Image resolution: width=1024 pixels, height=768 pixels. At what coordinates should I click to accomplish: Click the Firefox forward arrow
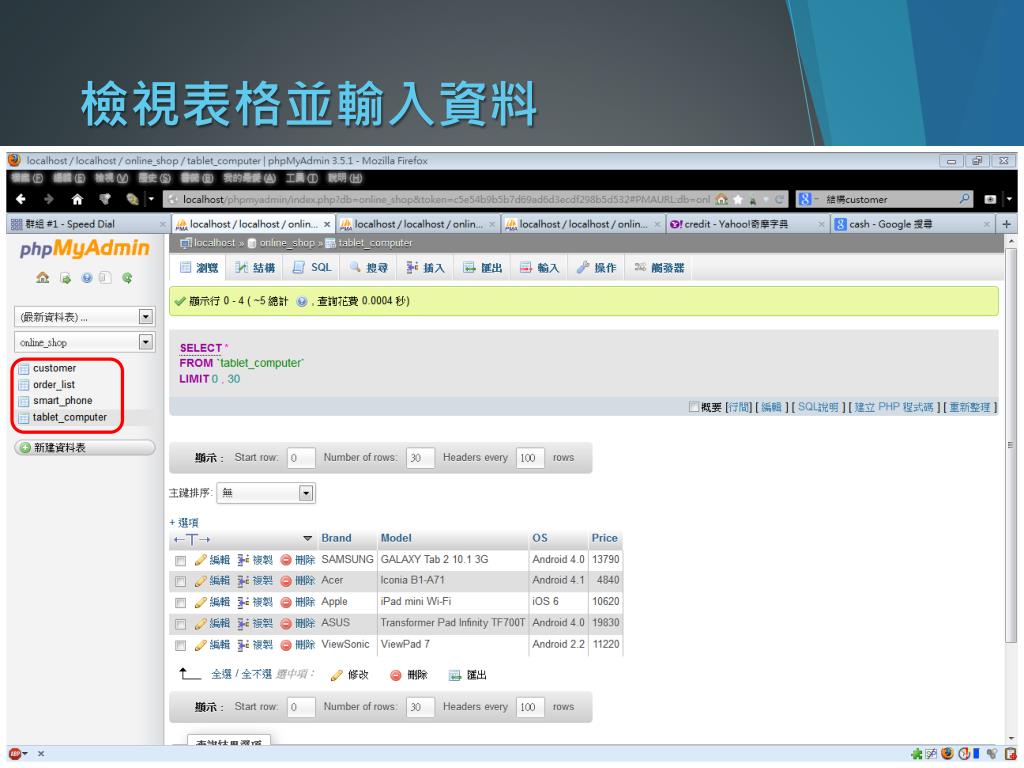coord(48,199)
